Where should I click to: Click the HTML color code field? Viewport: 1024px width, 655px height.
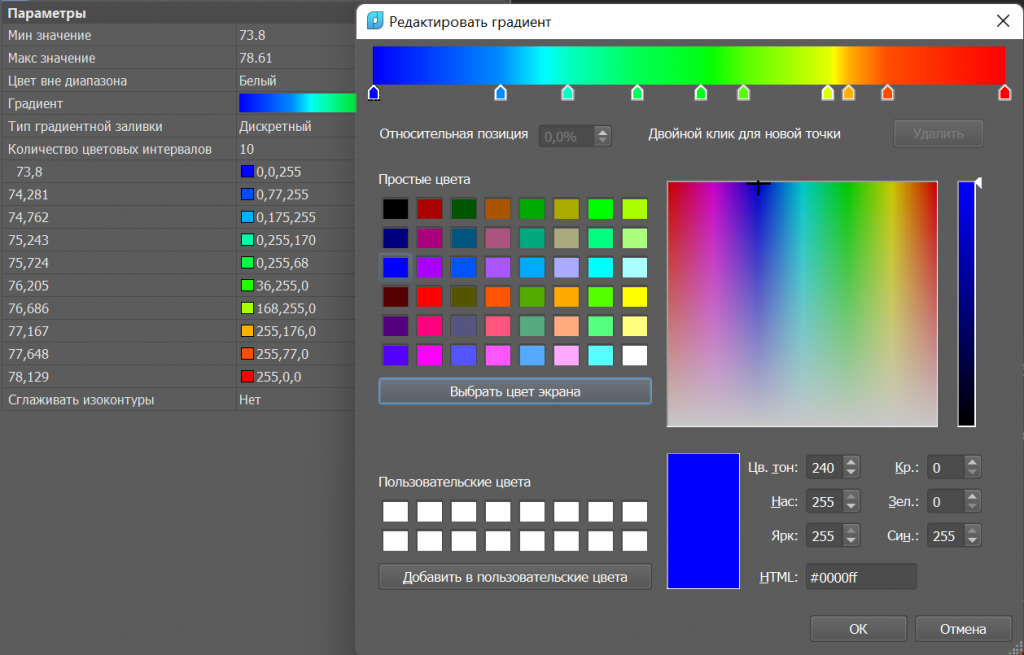(860, 577)
